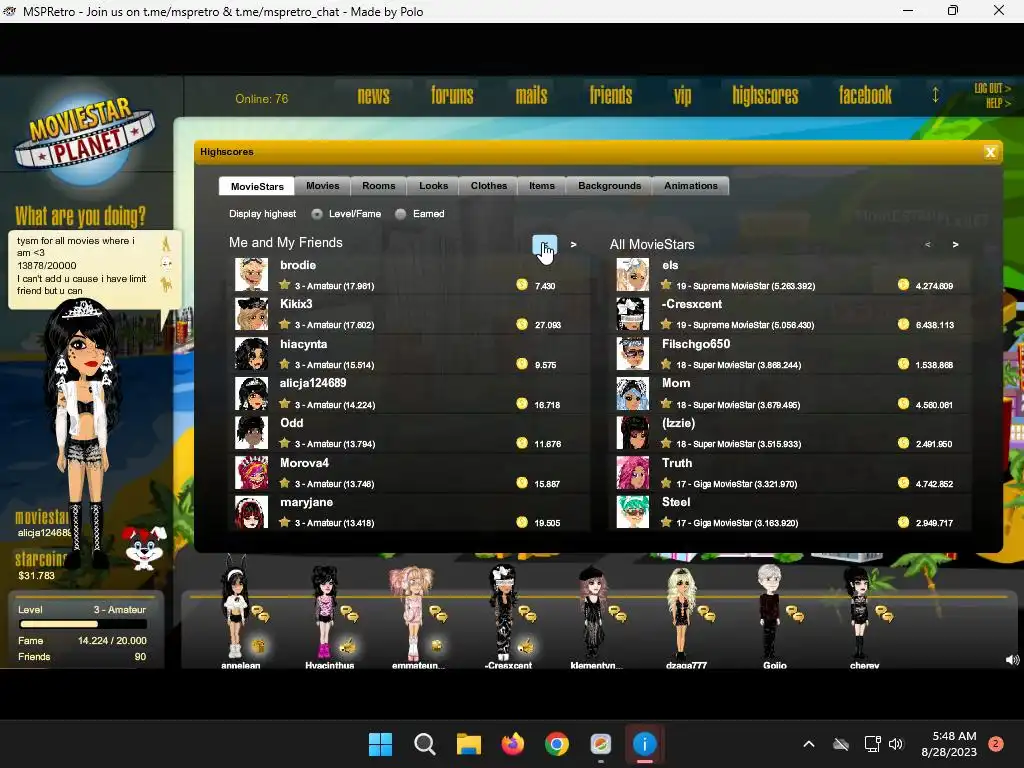
Task: Click the gift icon beside -Cresxcent in friend bar
Action: pos(526,646)
